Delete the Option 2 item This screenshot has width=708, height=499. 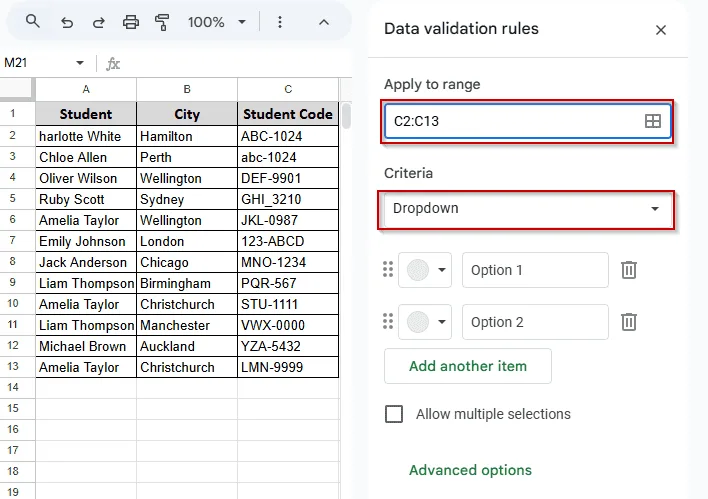tap(629, 322)
